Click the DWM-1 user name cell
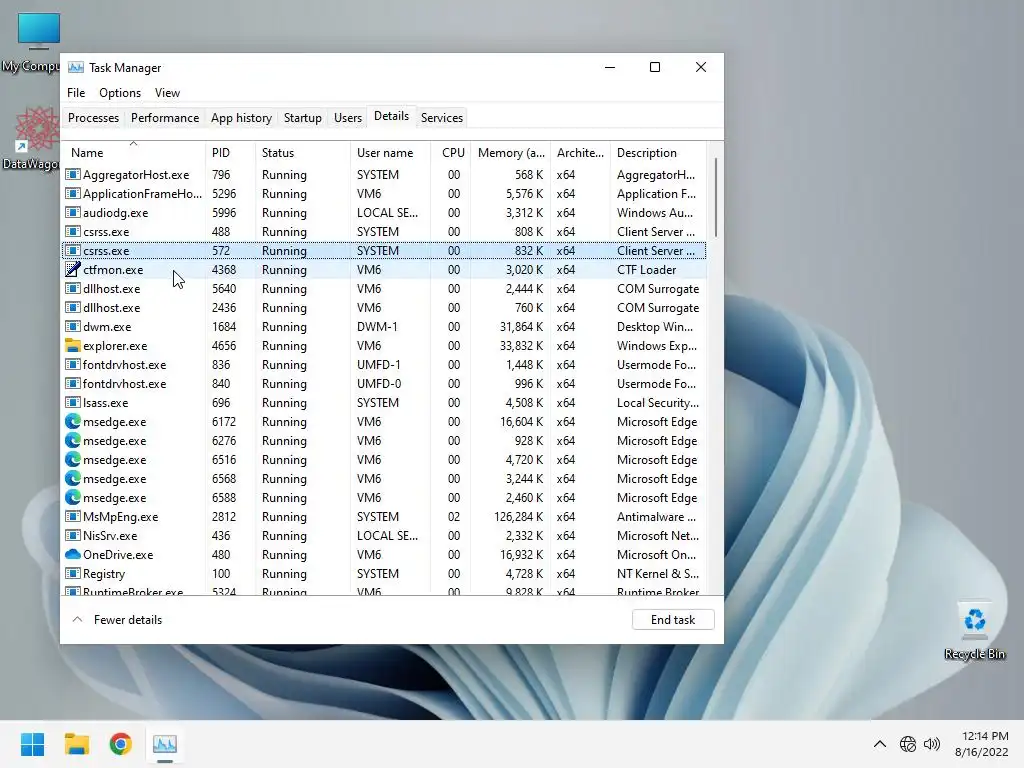Screen dimensions: 1024x768 click(377, 327)
